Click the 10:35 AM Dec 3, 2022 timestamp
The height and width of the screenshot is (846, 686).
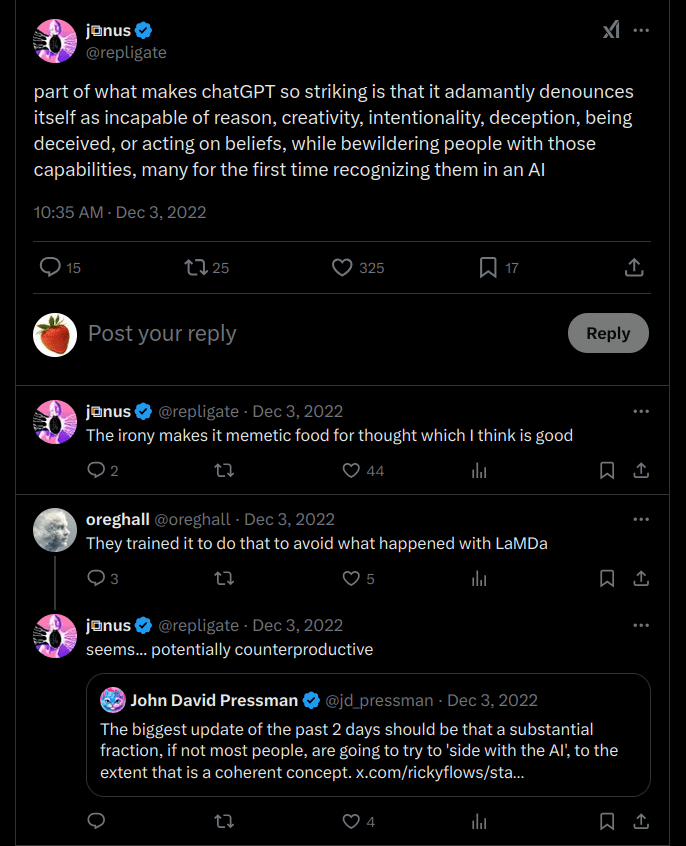click(120, 212)
